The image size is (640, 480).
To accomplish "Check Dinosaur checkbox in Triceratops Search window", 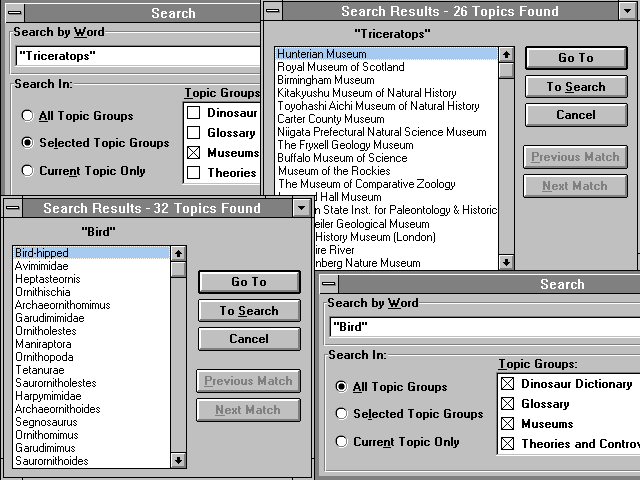I will click(193, 113).
